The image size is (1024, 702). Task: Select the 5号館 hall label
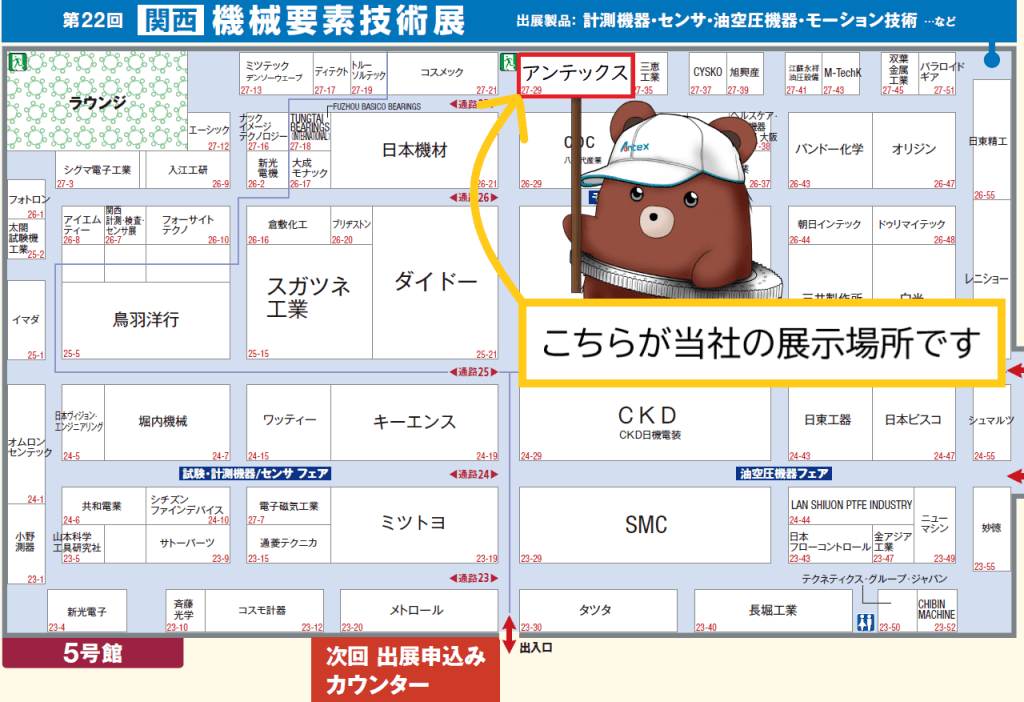point(93,653)
